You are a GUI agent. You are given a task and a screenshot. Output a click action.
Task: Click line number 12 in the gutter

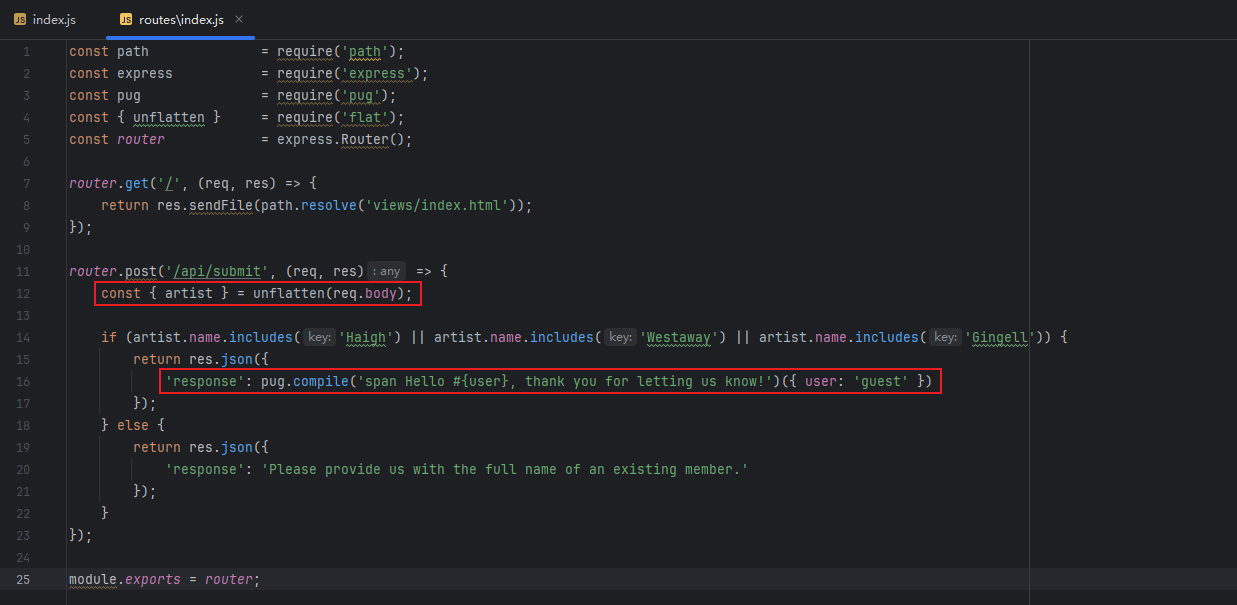coord(24,293)
